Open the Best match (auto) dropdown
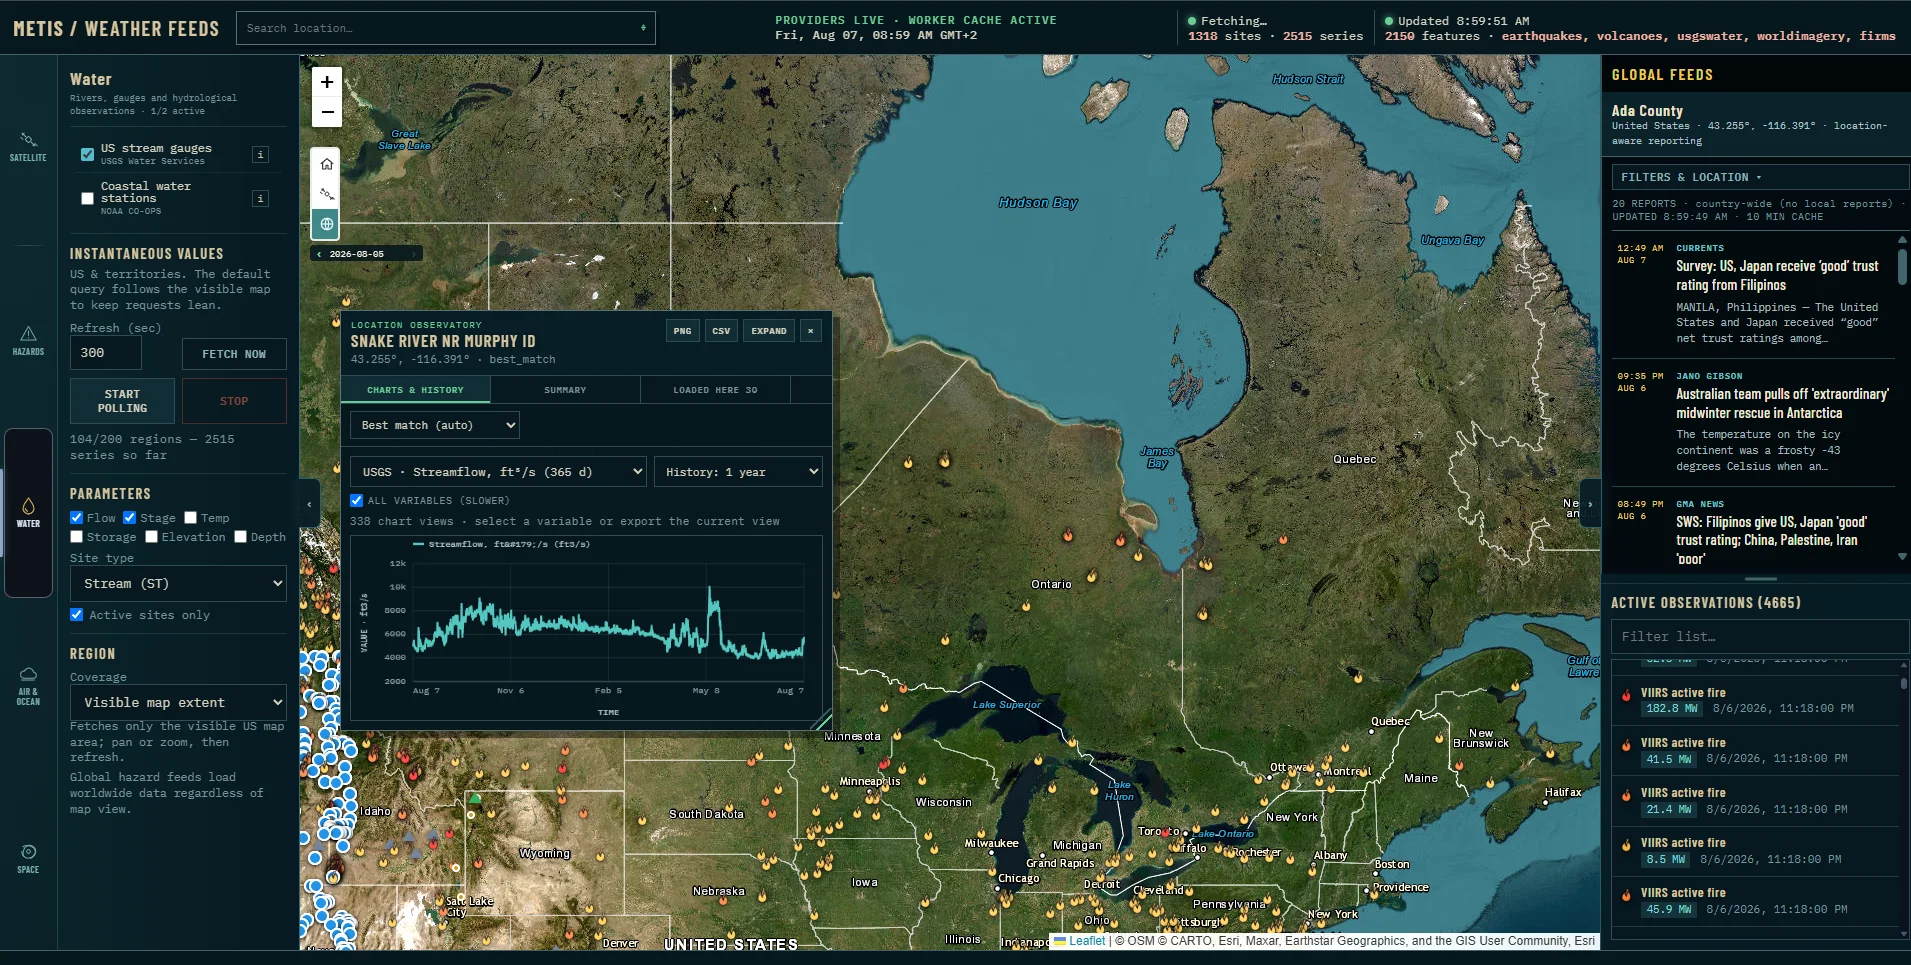 coord(435,425)
